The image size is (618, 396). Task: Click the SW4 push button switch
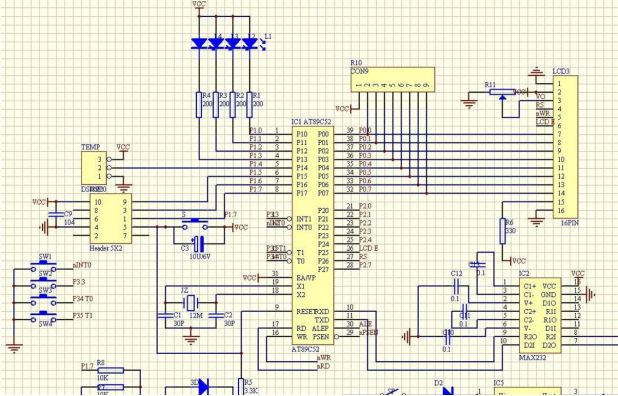click(43, 317)
